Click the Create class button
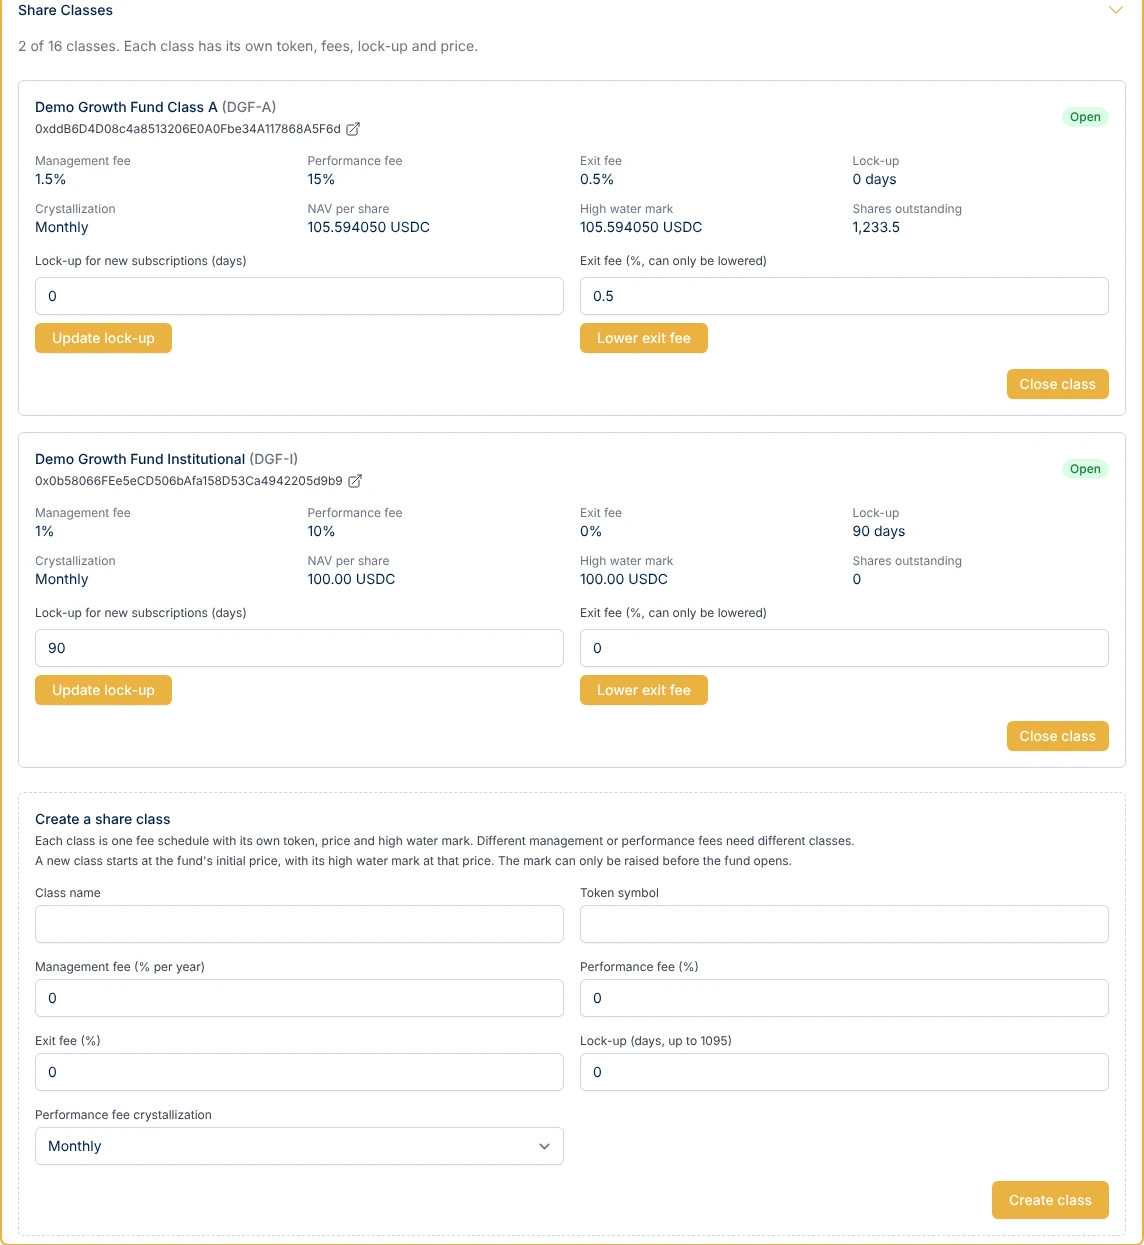 click(x=1050, y=1200)
